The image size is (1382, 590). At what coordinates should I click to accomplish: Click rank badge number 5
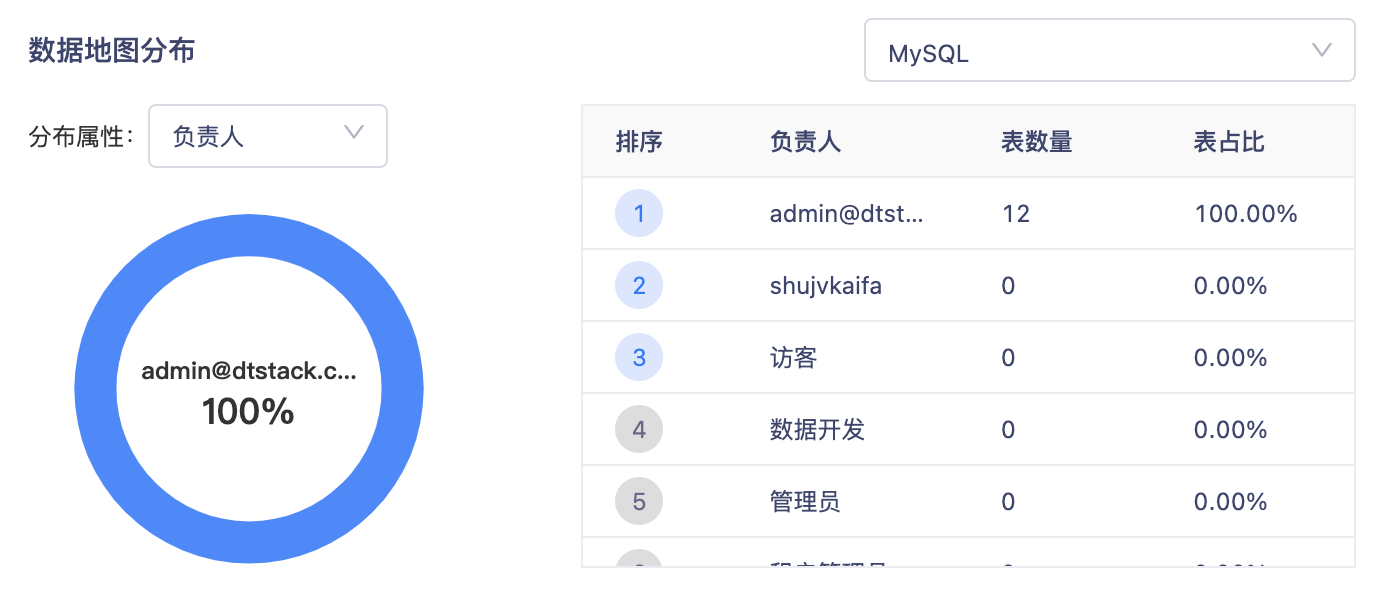(x=639, y=502)
